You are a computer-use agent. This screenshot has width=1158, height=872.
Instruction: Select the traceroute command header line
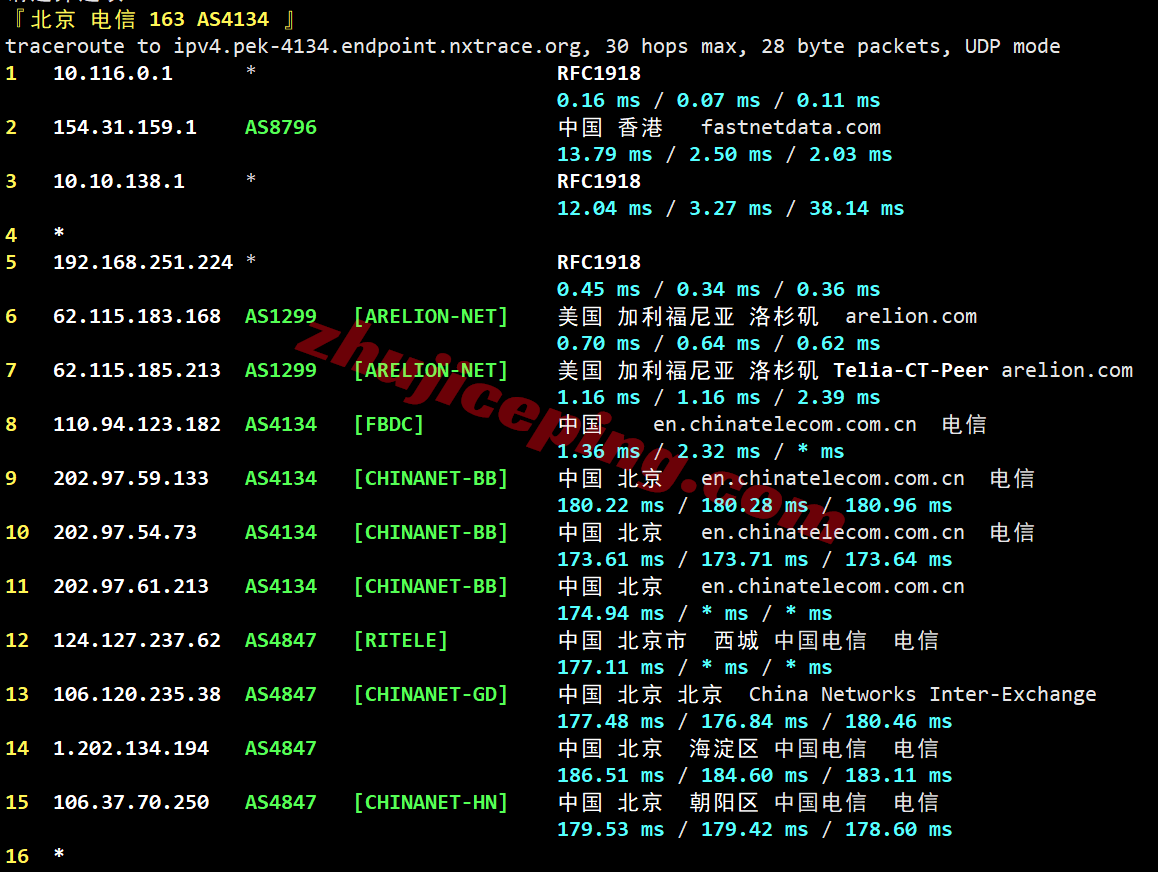[533, 47]
